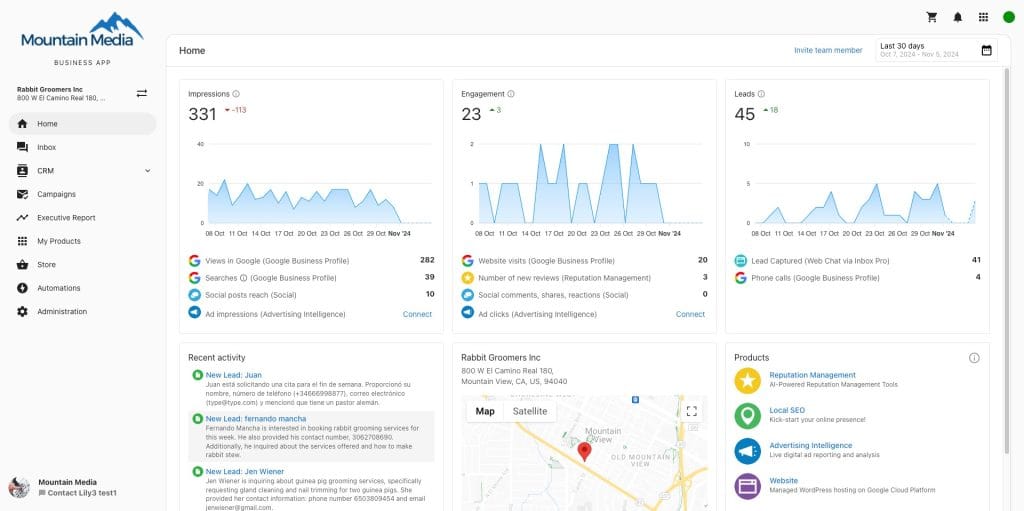Switch the map to Satellite view
The image size is (1024, 511).
click(x=530, y=411)
